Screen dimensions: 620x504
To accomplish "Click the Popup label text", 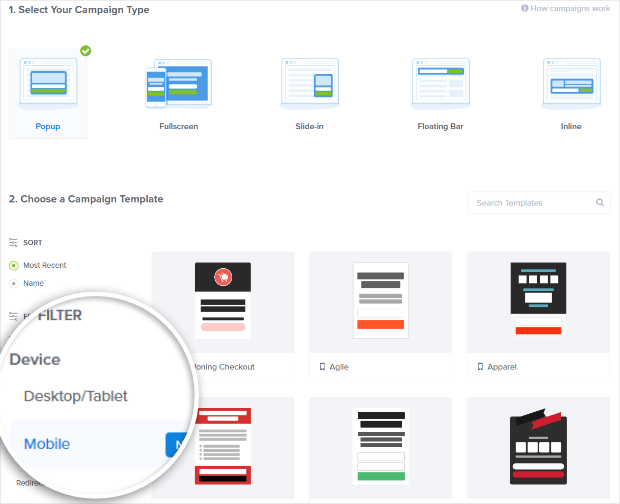I will [x=48, y=126].
